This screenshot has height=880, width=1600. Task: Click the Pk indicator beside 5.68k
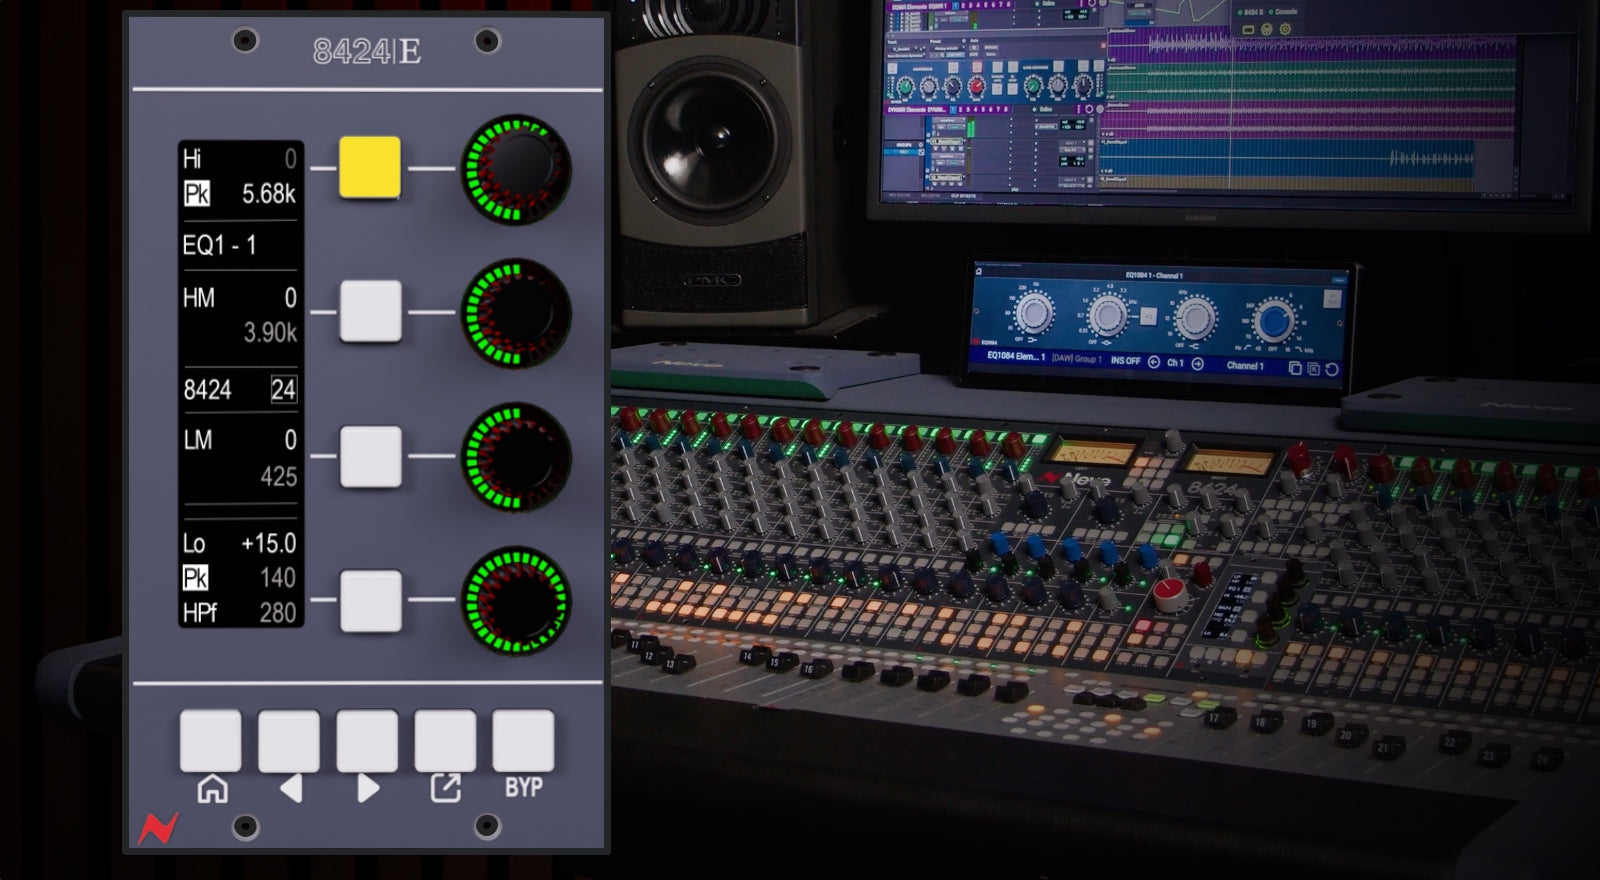point(196,193)
